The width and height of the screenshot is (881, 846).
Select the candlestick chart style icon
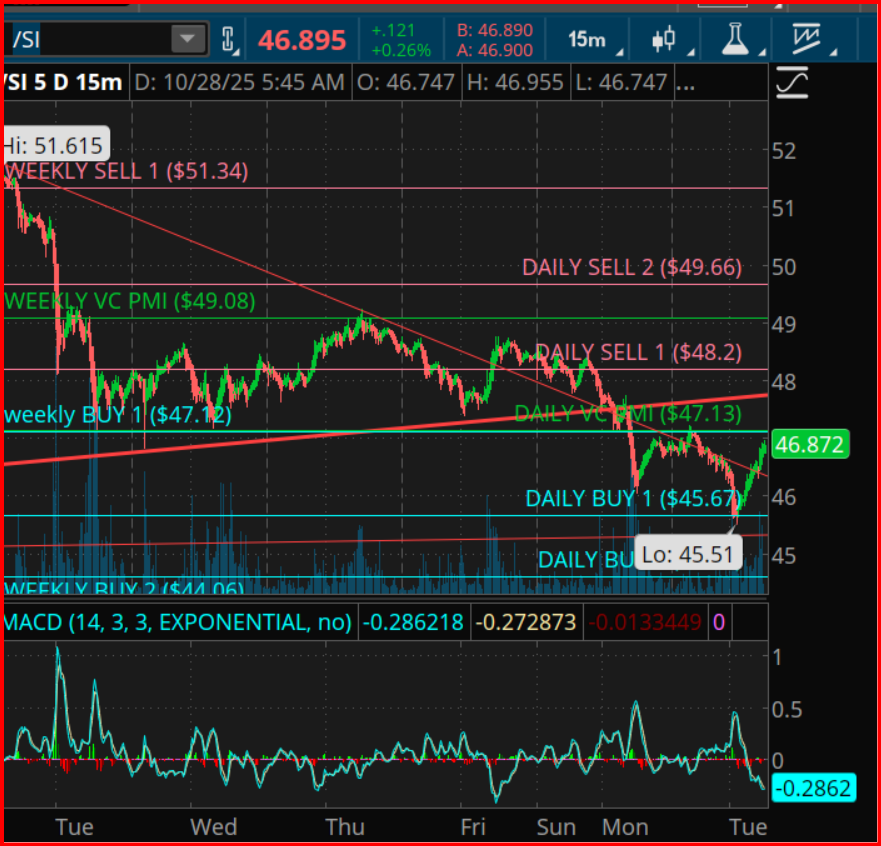661,38
